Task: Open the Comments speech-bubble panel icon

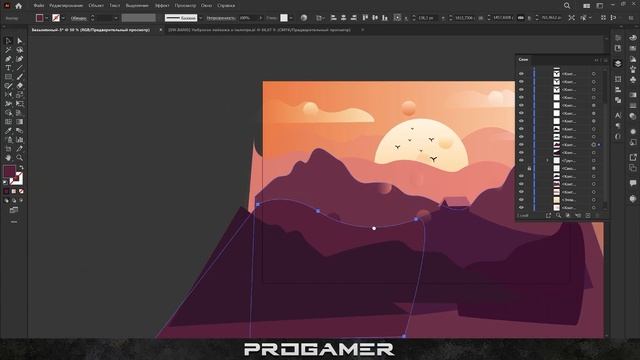Action: coord(633,183)
